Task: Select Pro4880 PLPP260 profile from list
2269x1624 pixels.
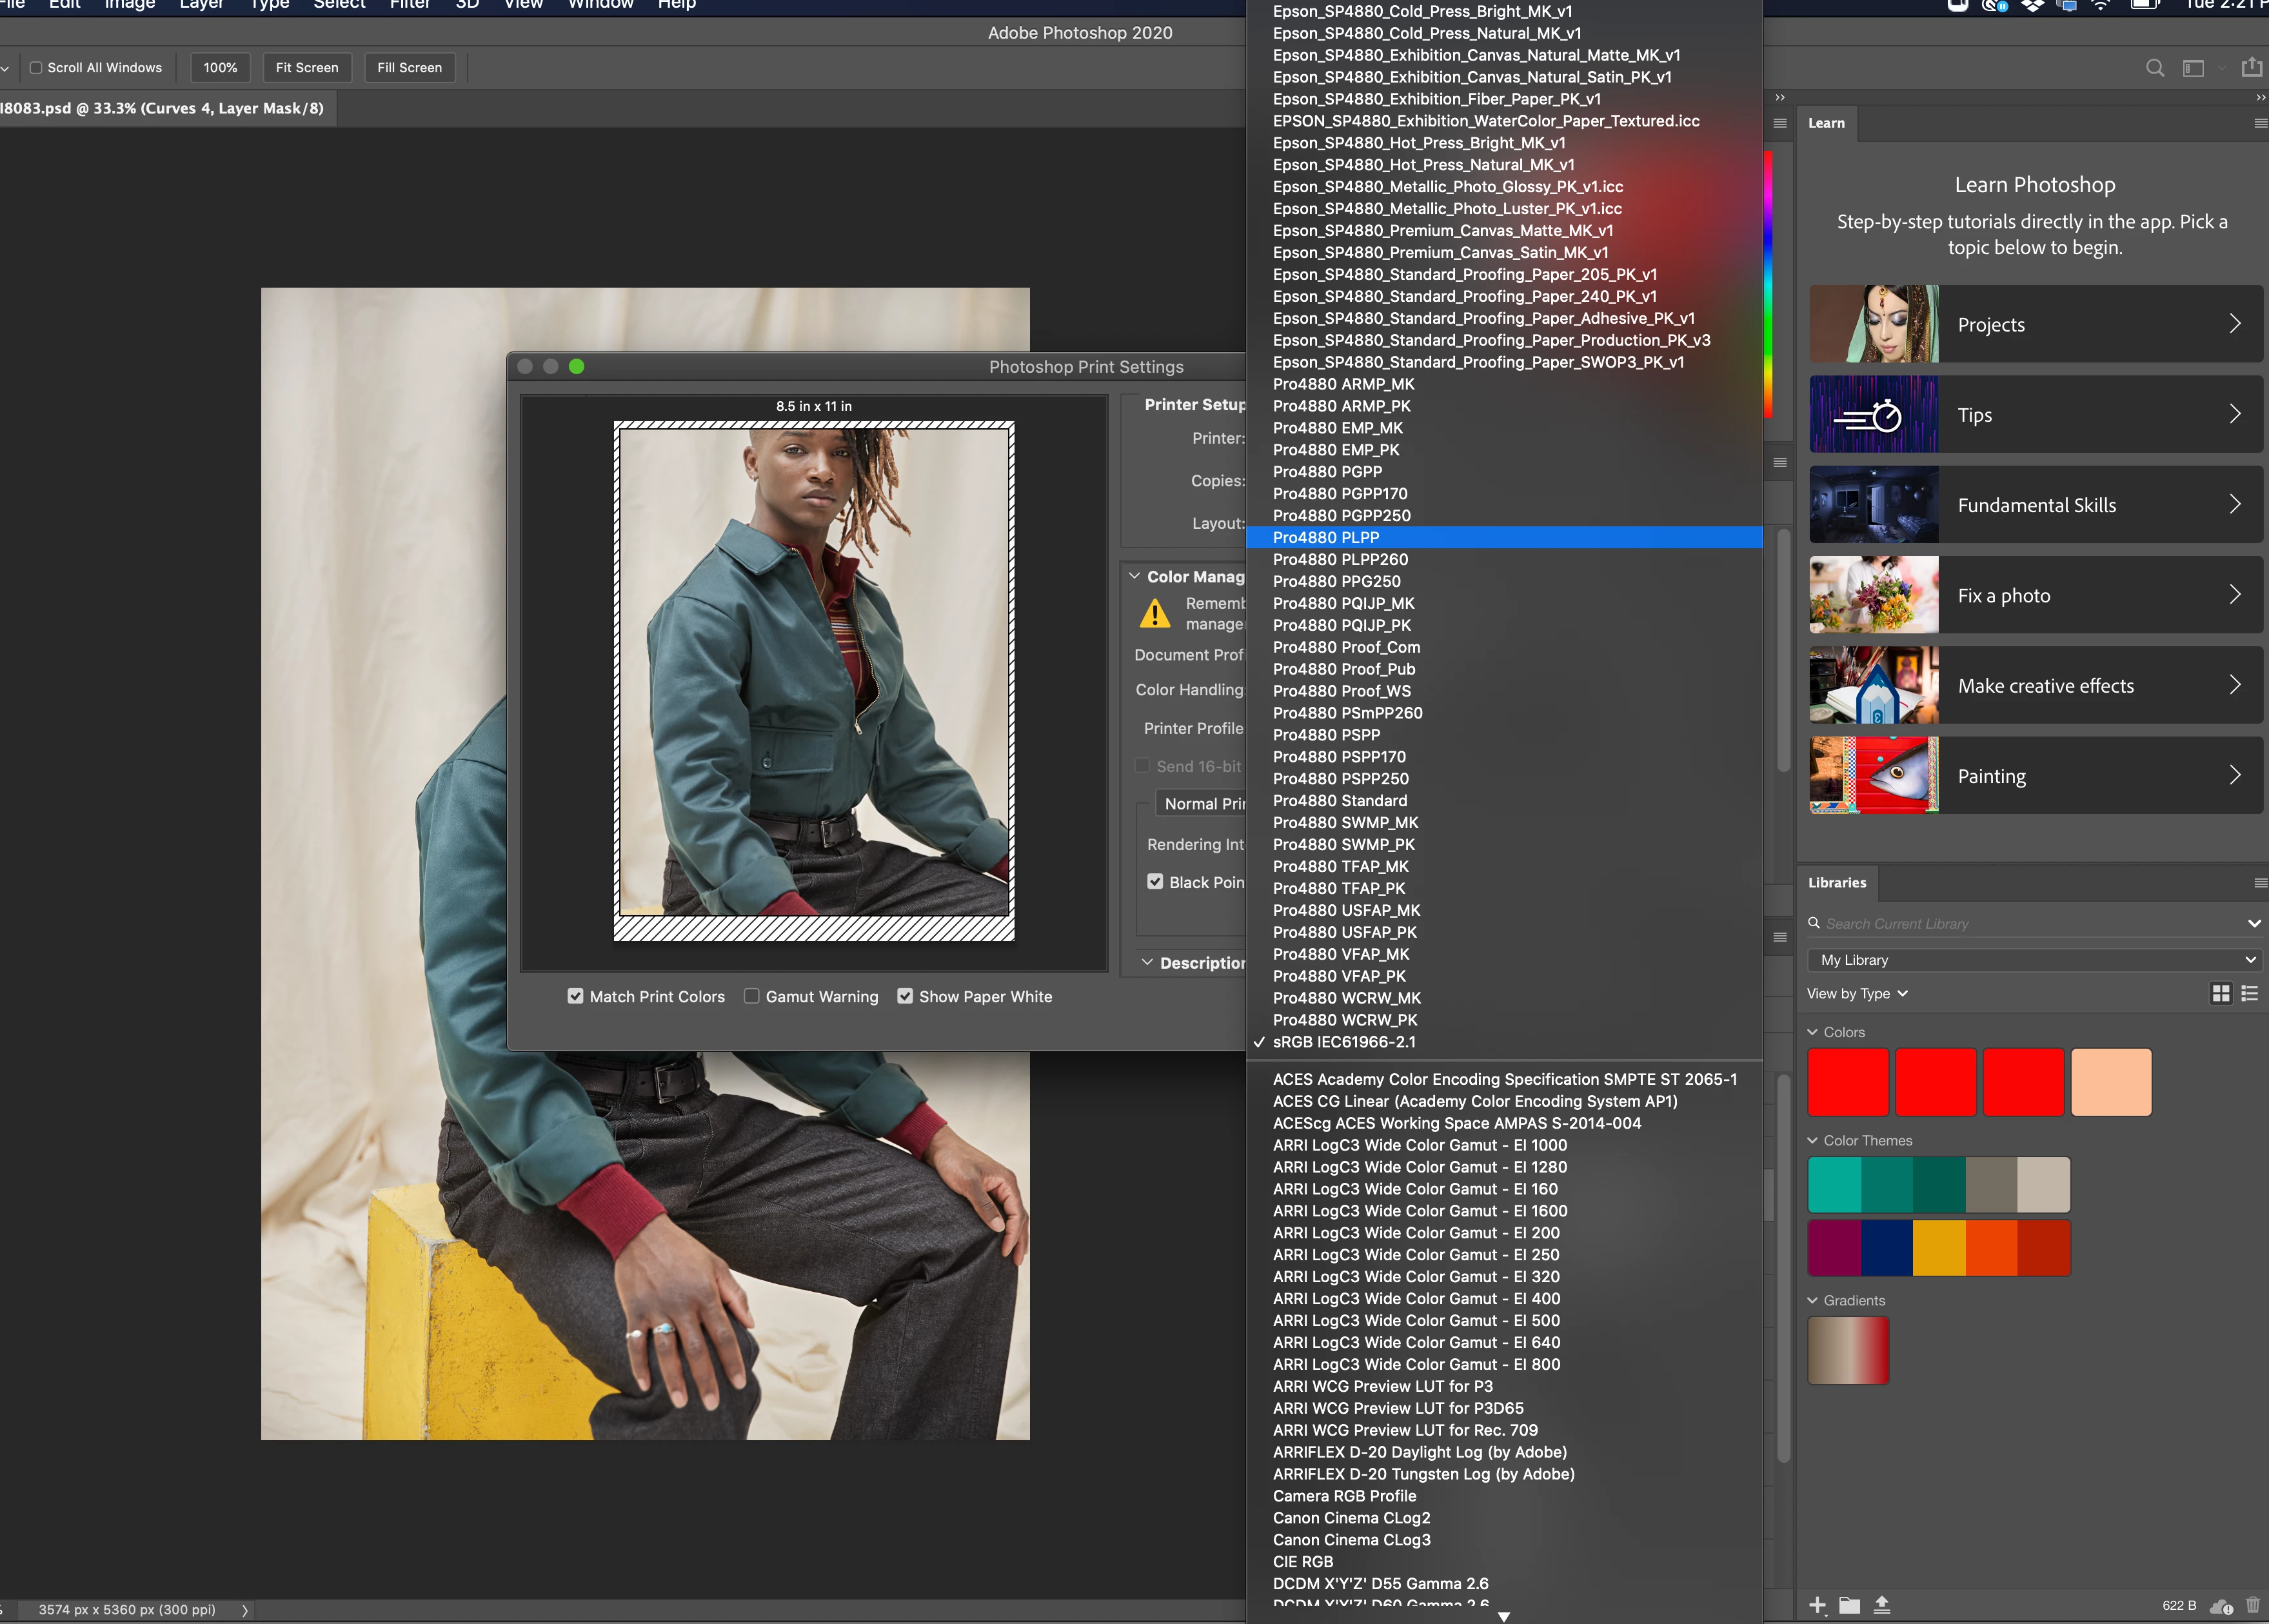Action: tap(1340, 559)
